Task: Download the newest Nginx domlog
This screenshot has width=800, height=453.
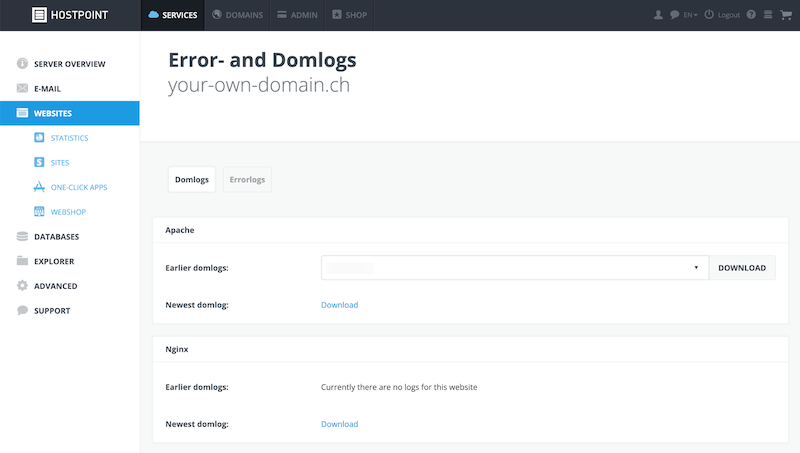Action: point(339,424)
